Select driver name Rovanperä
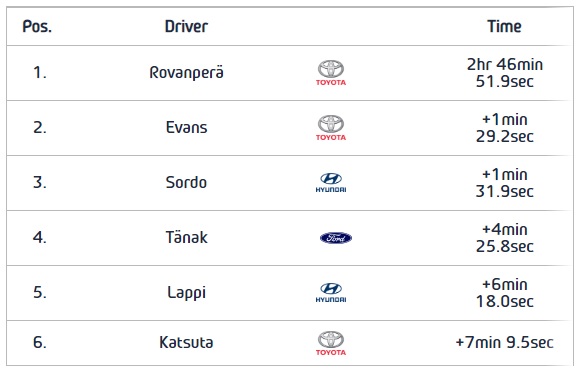Screen dimensions: 579x371 point(186,73)
